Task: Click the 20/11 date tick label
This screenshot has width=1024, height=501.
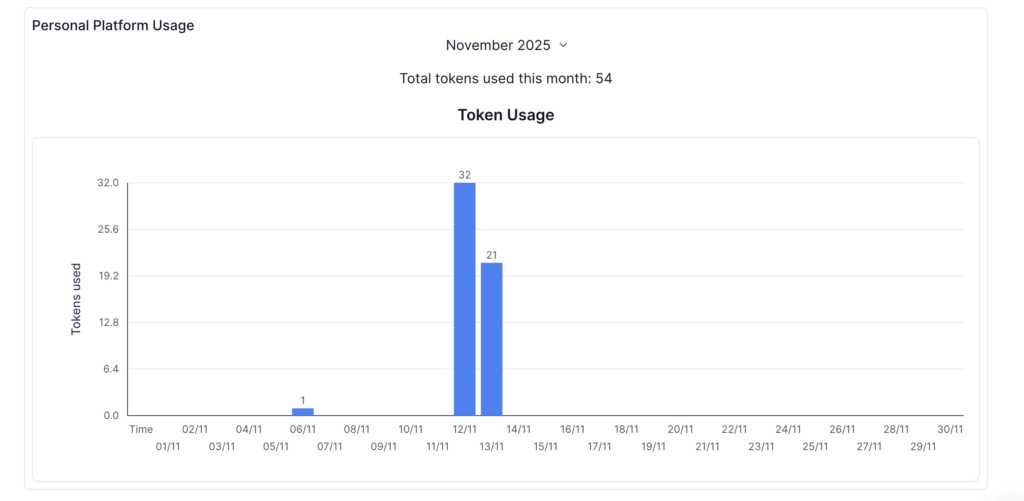Action: (680, 429)
